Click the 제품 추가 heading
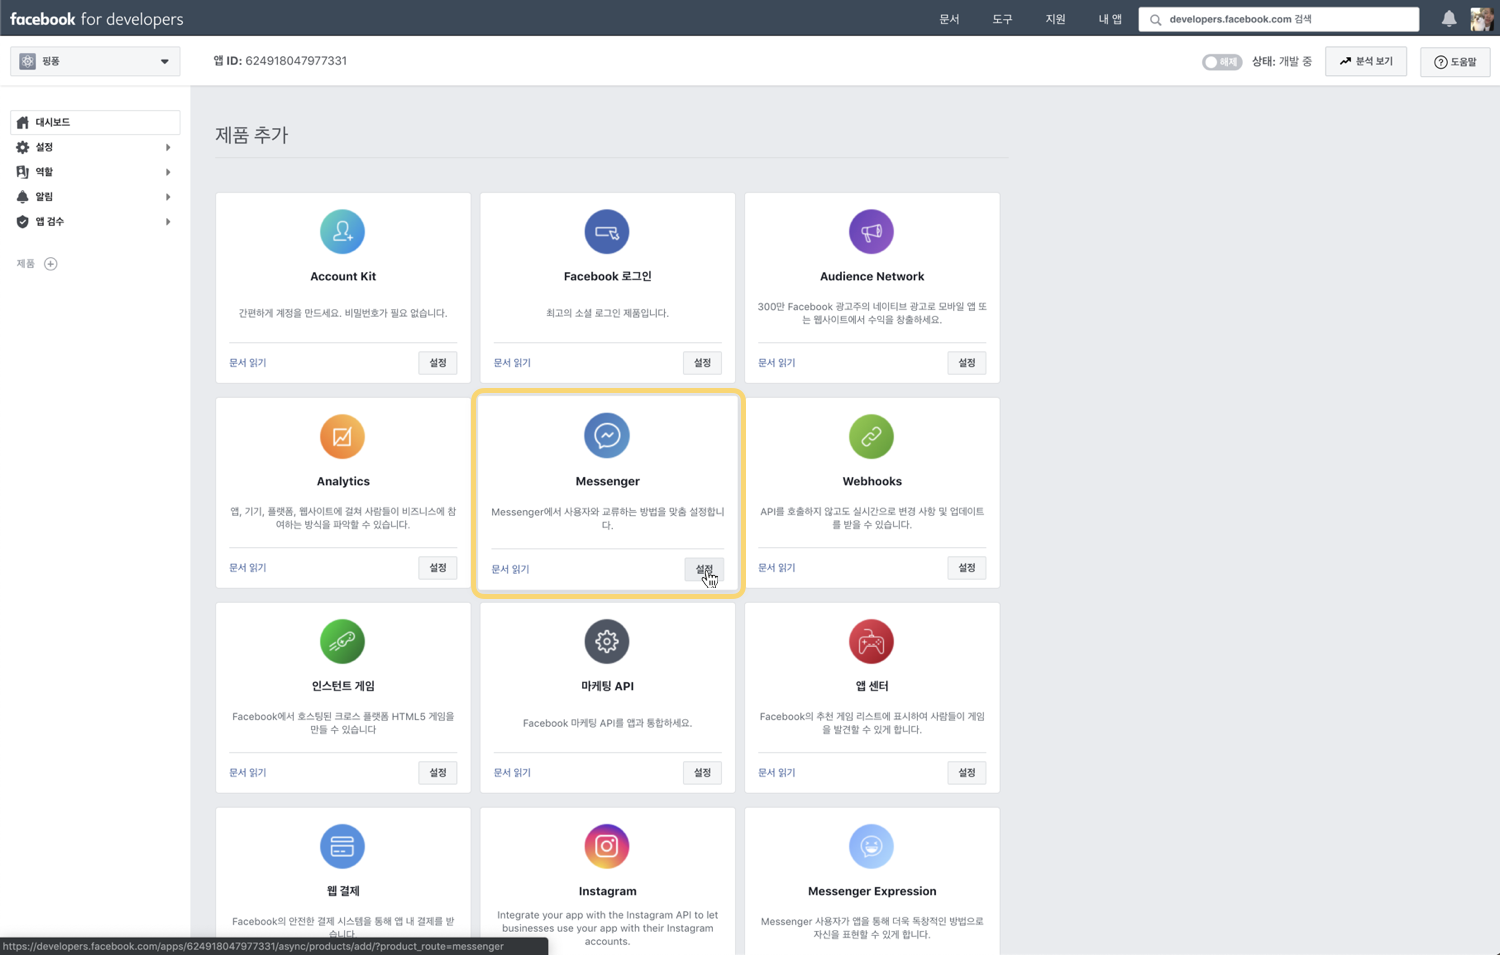Viewport: 1500px width, 955px height. click(252, 135)
